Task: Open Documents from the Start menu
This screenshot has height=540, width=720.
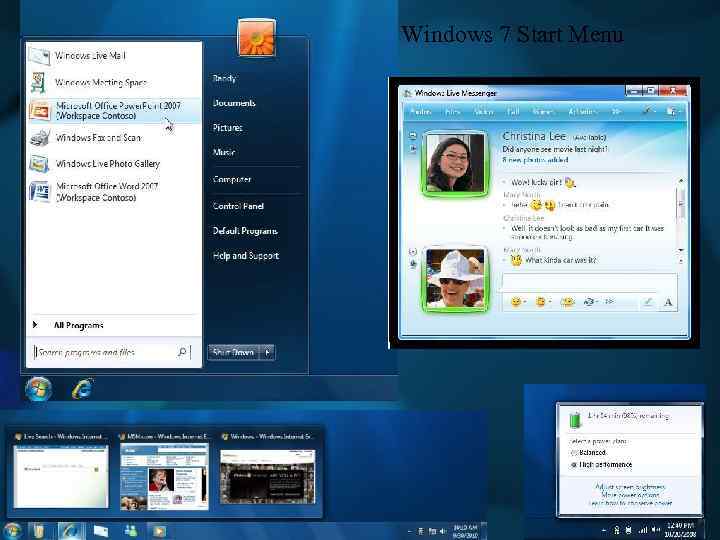Action: 234,103
